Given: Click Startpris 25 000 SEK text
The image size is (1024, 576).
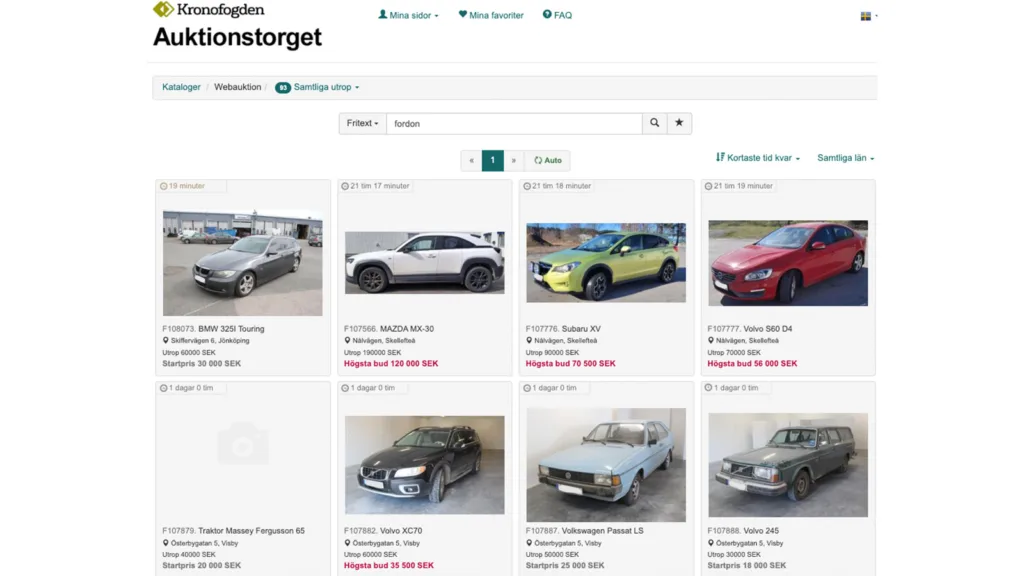Looking at the screenshot, I should coord(565,566).
